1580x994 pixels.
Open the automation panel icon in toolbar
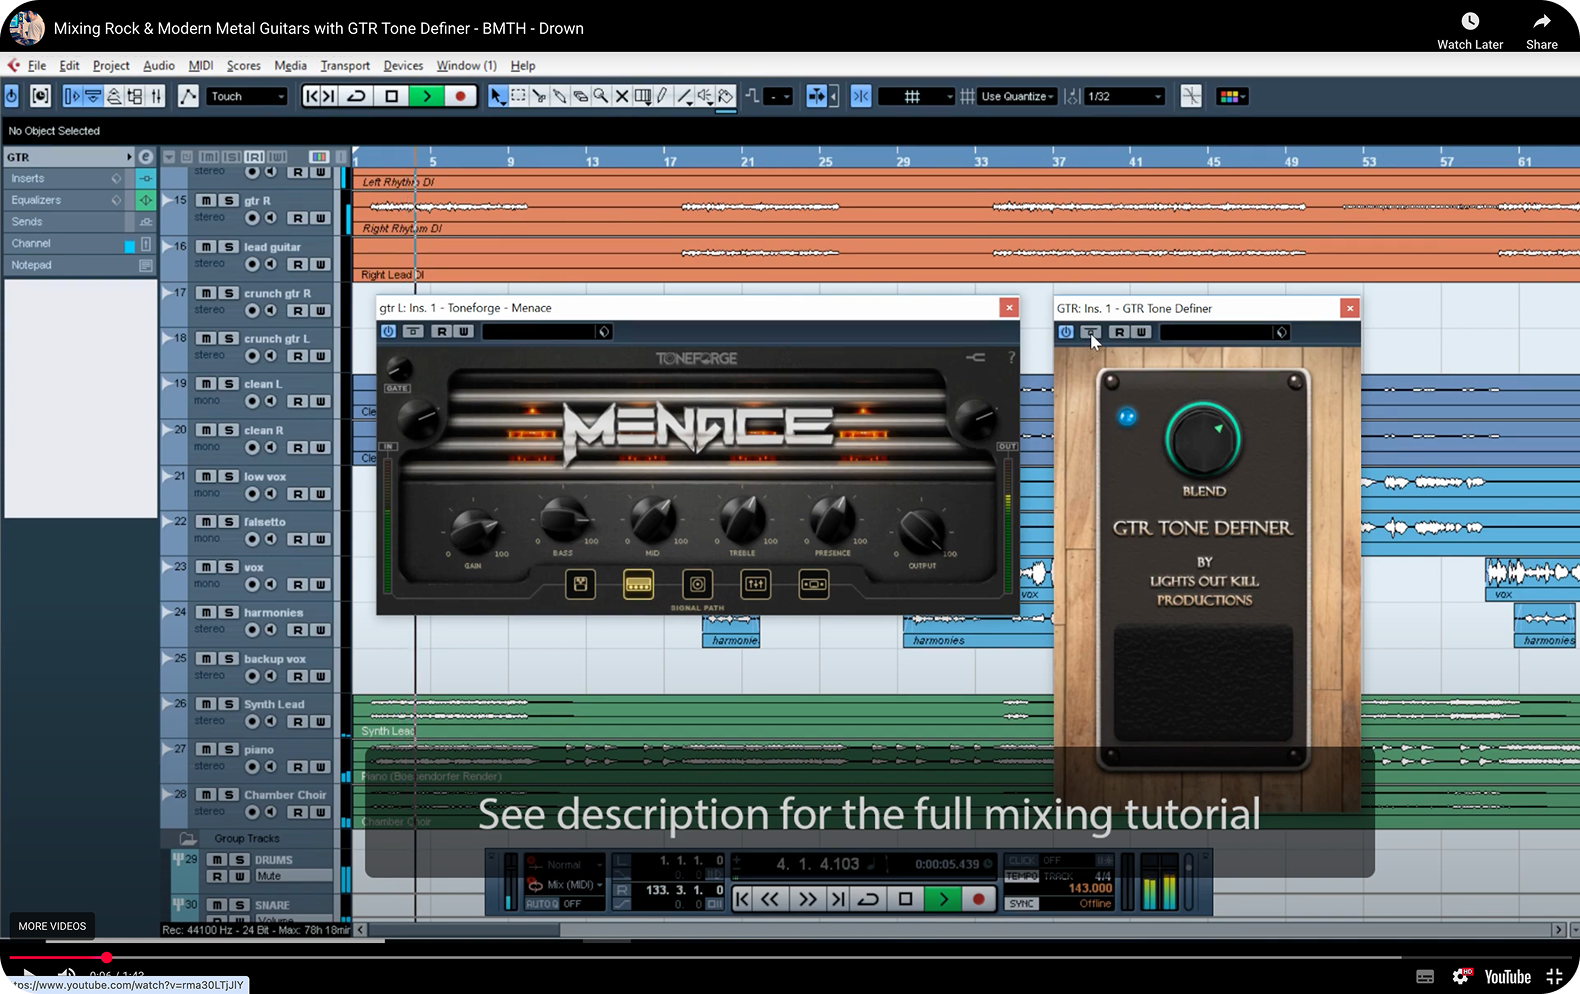click(188, 96)
